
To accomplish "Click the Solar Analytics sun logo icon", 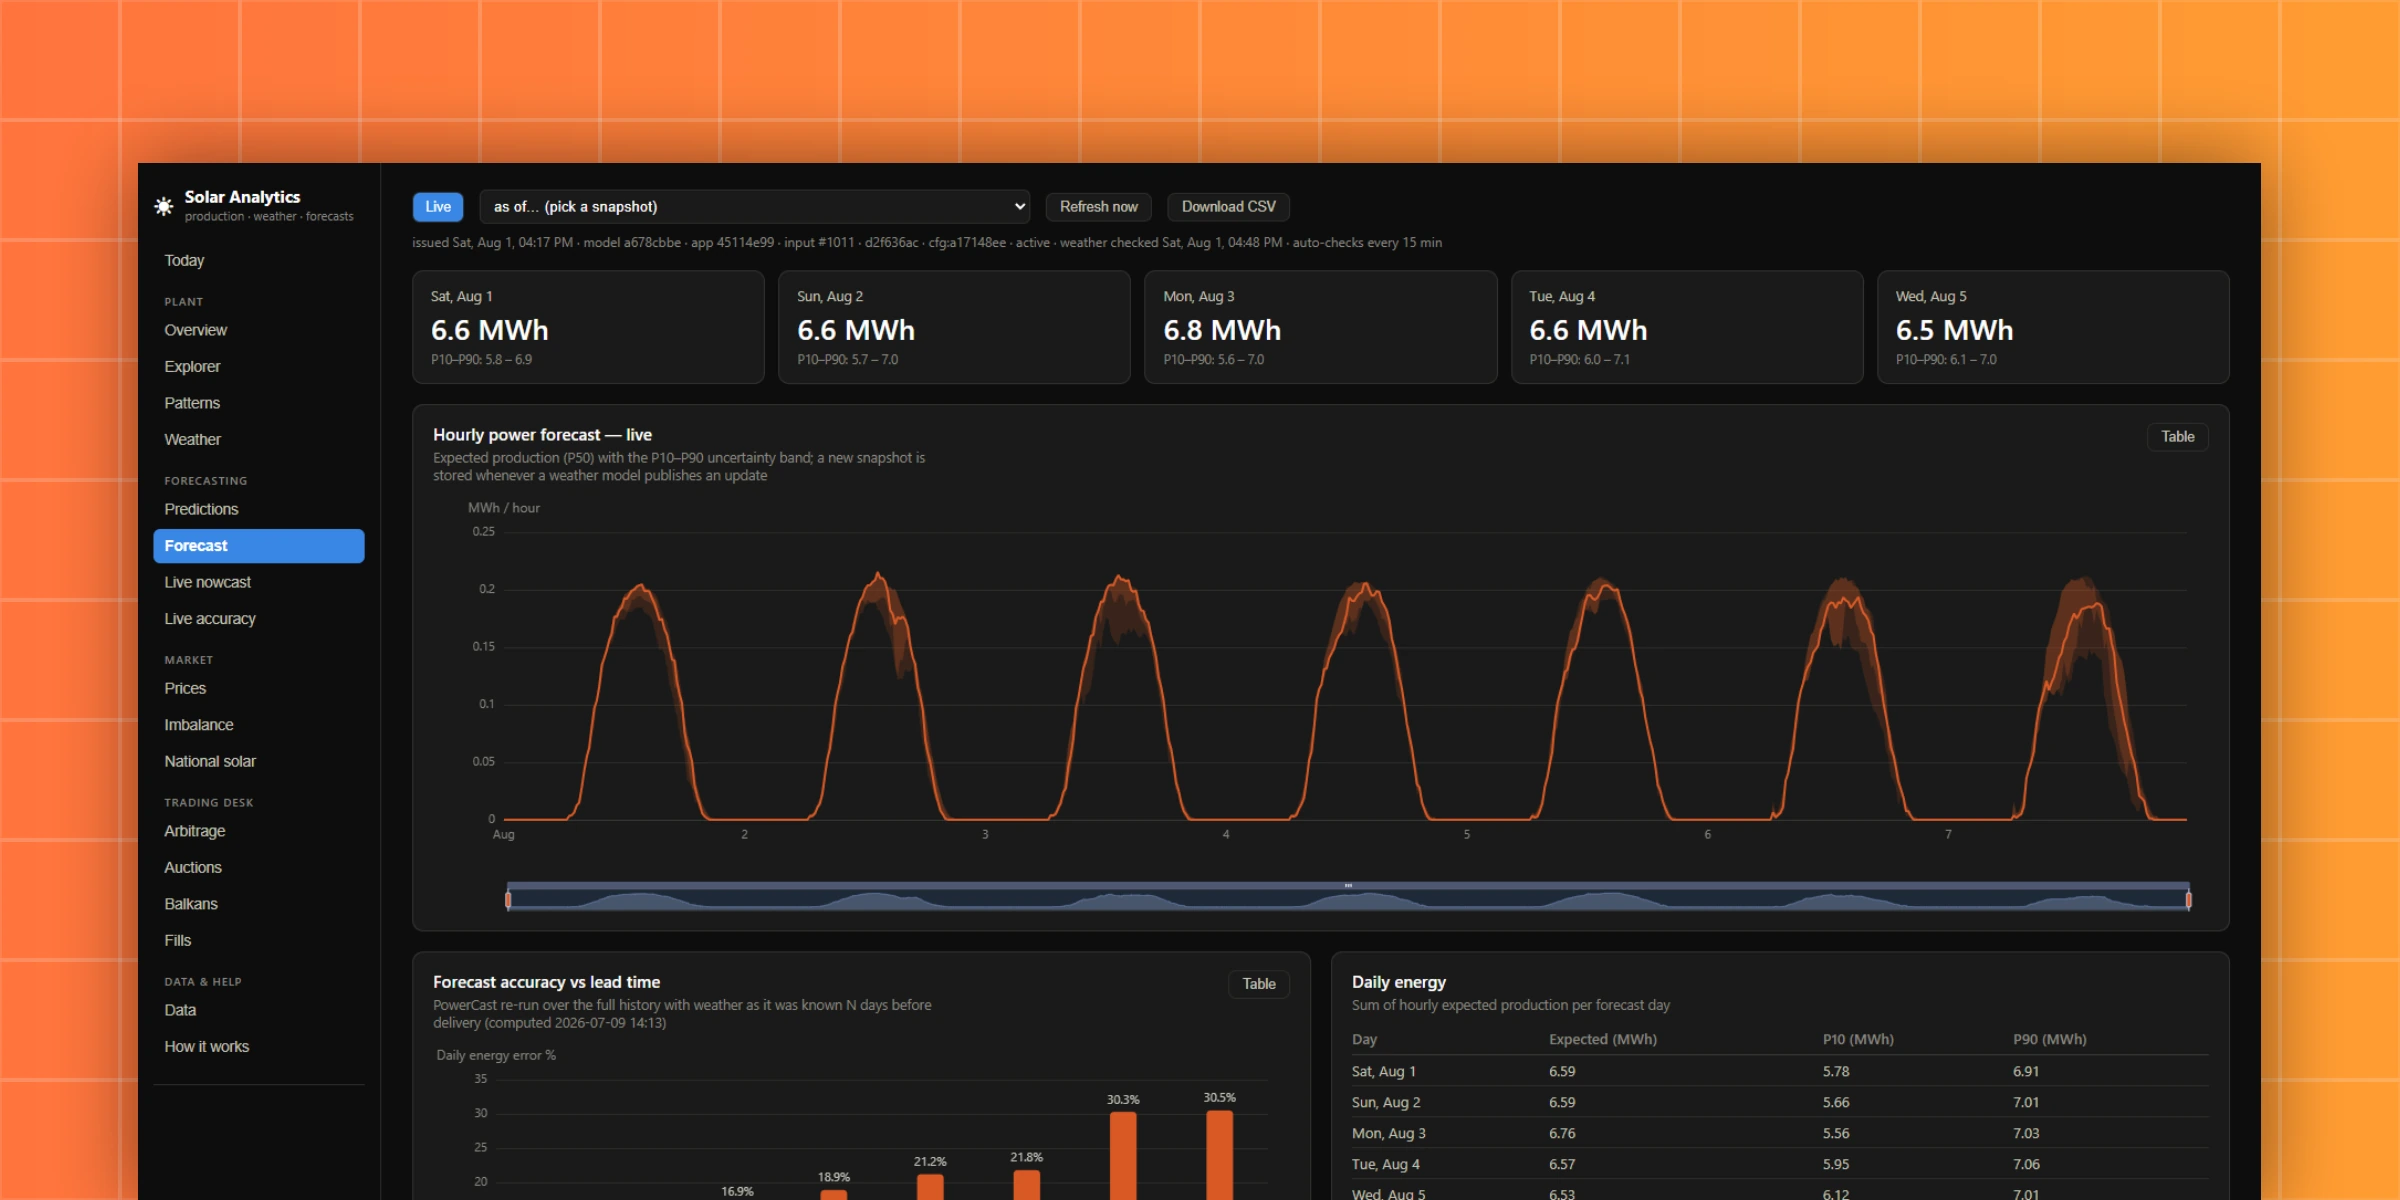I will (163, 206).
